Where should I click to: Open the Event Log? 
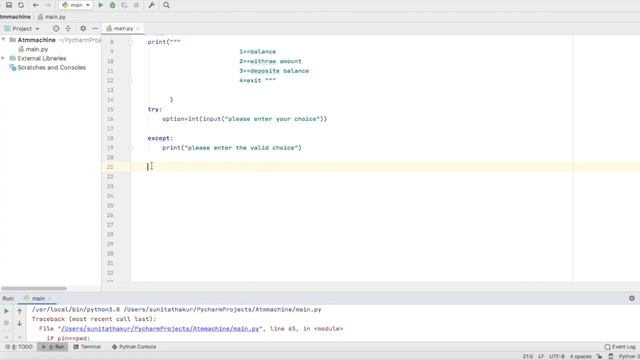pyautogui.click(x=620, y=347)
